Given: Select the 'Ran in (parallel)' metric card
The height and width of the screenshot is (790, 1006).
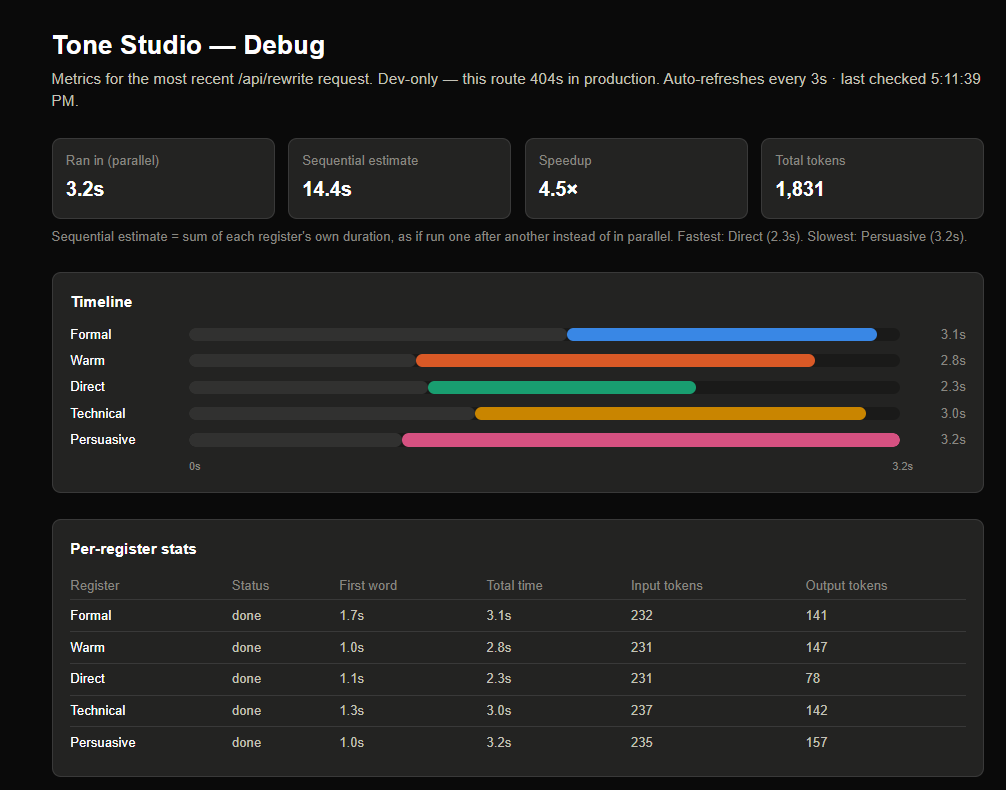Looking at the screenshot, I should [x=164, y=178].
